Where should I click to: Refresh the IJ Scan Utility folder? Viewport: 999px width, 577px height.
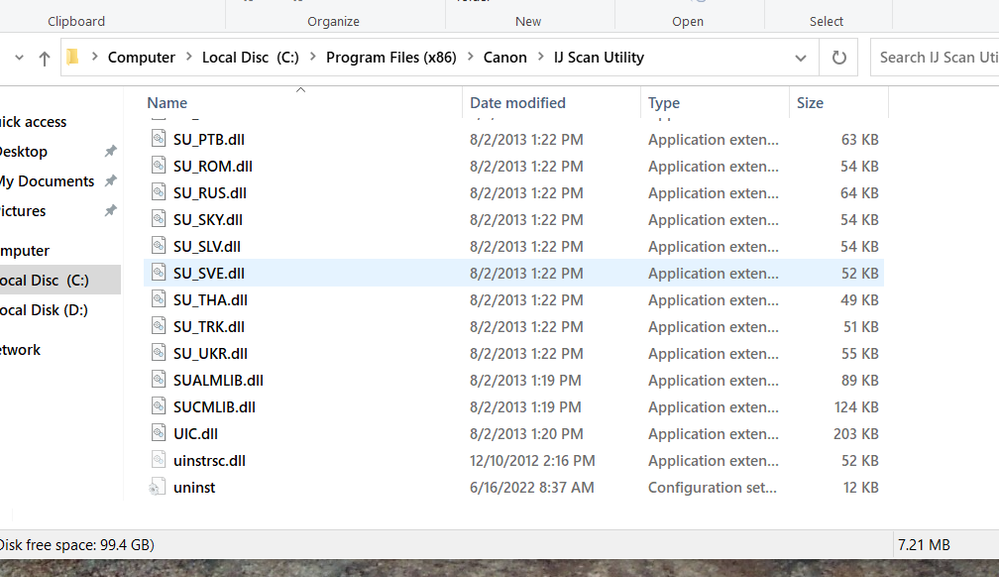tap(839, 58)
